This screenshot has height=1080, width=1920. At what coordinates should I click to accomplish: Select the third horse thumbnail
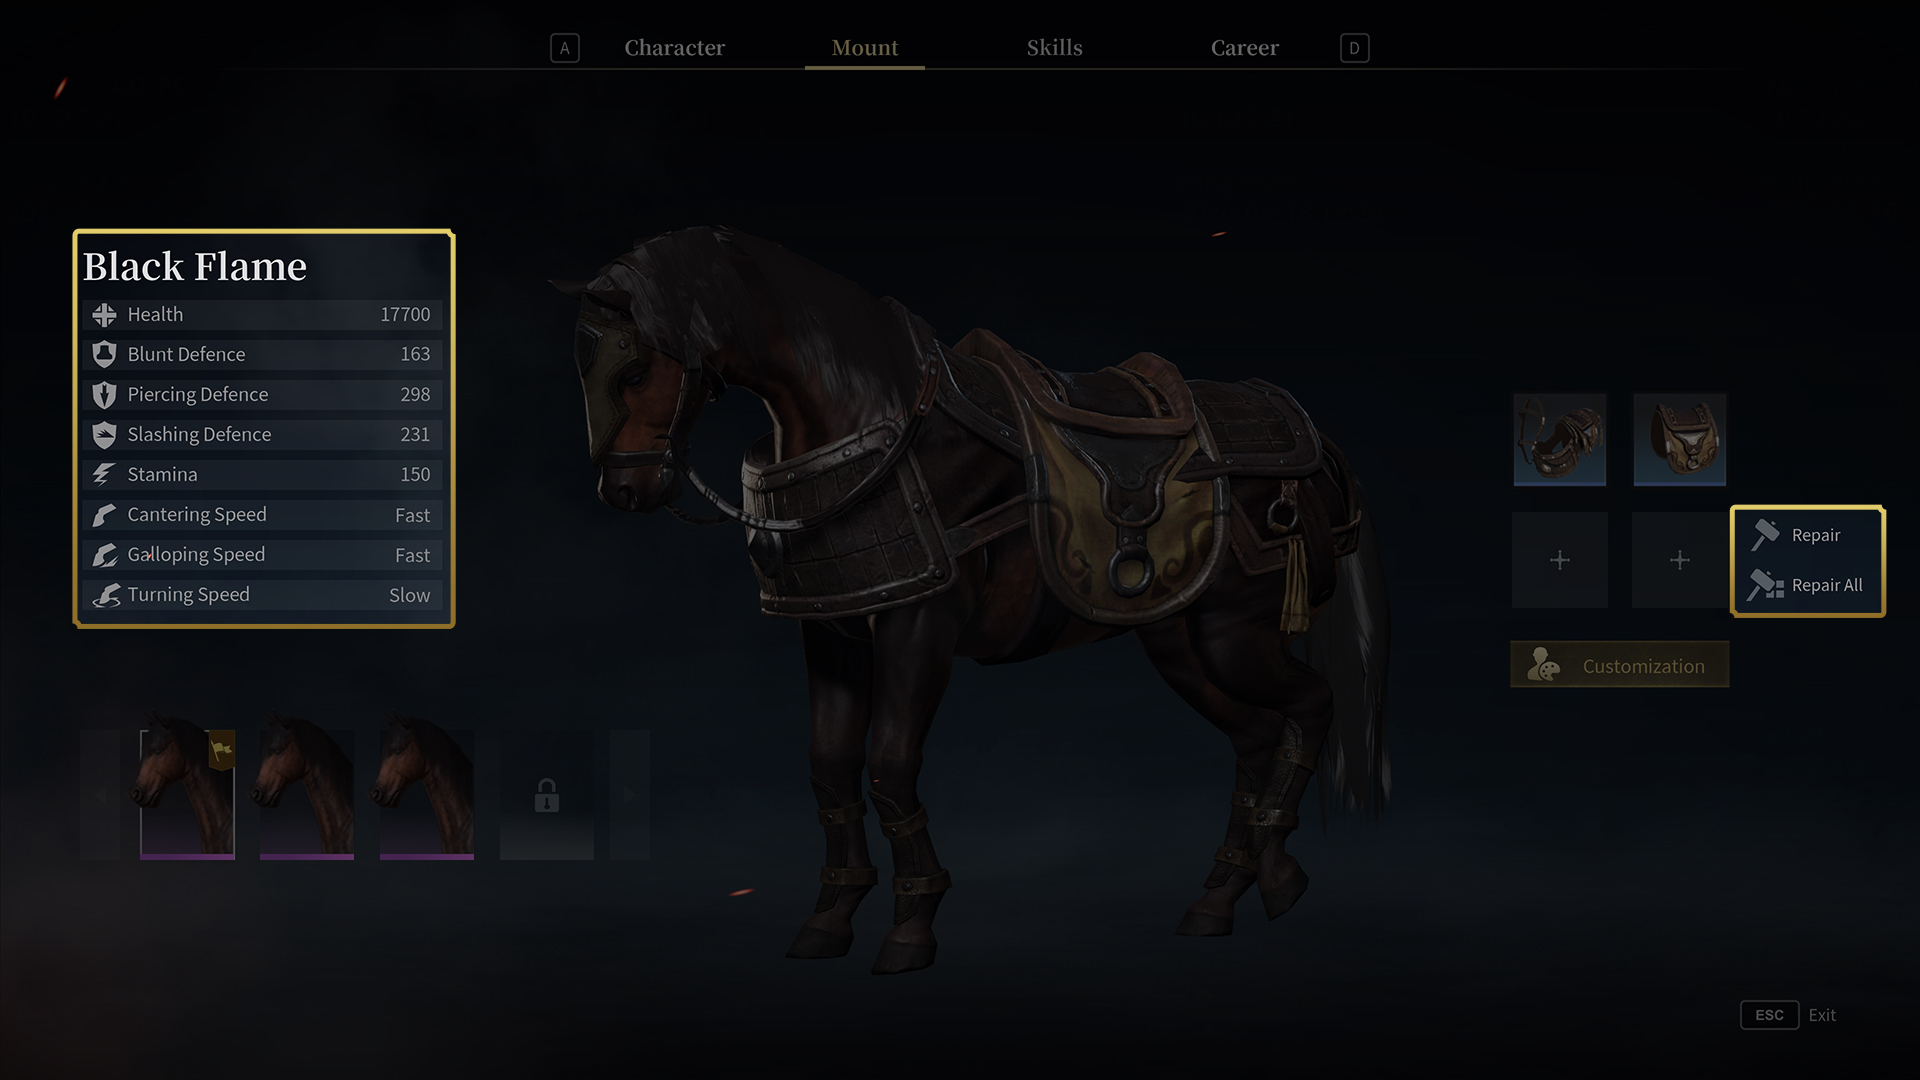(x=427, y=795)
